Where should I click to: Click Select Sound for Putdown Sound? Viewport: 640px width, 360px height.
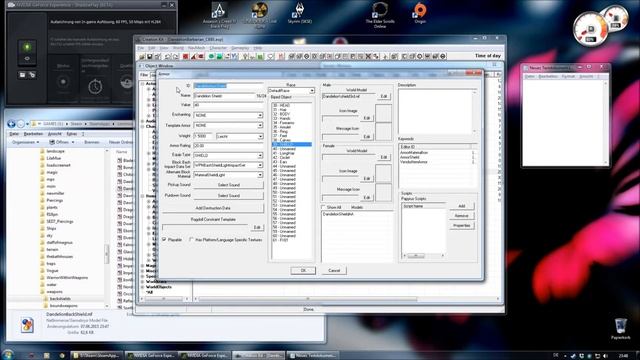click(229, 196)
